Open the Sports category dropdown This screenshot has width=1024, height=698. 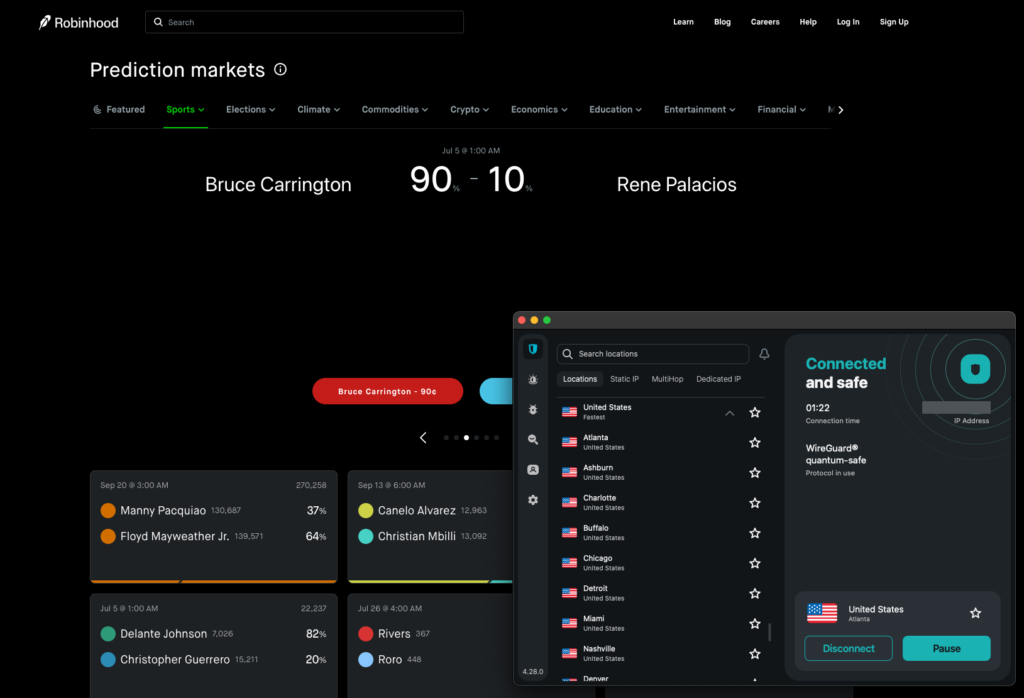(185, 110)
